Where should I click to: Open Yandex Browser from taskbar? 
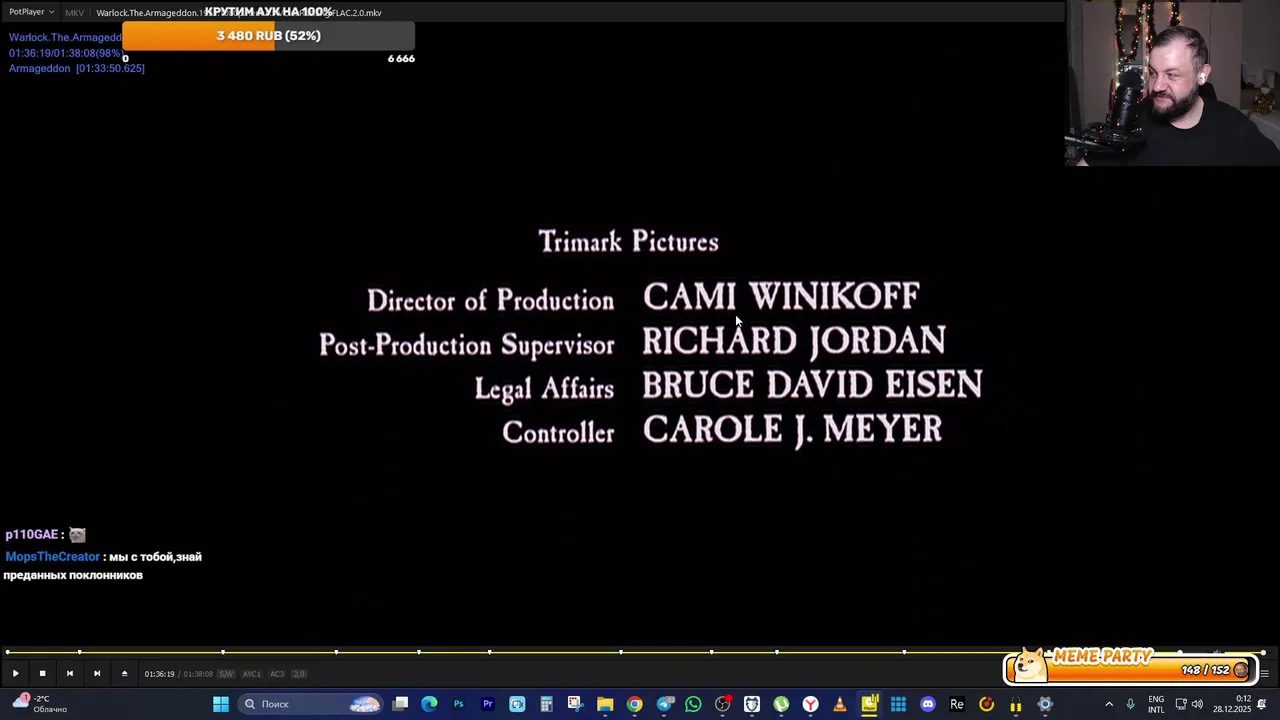point(810,704)
